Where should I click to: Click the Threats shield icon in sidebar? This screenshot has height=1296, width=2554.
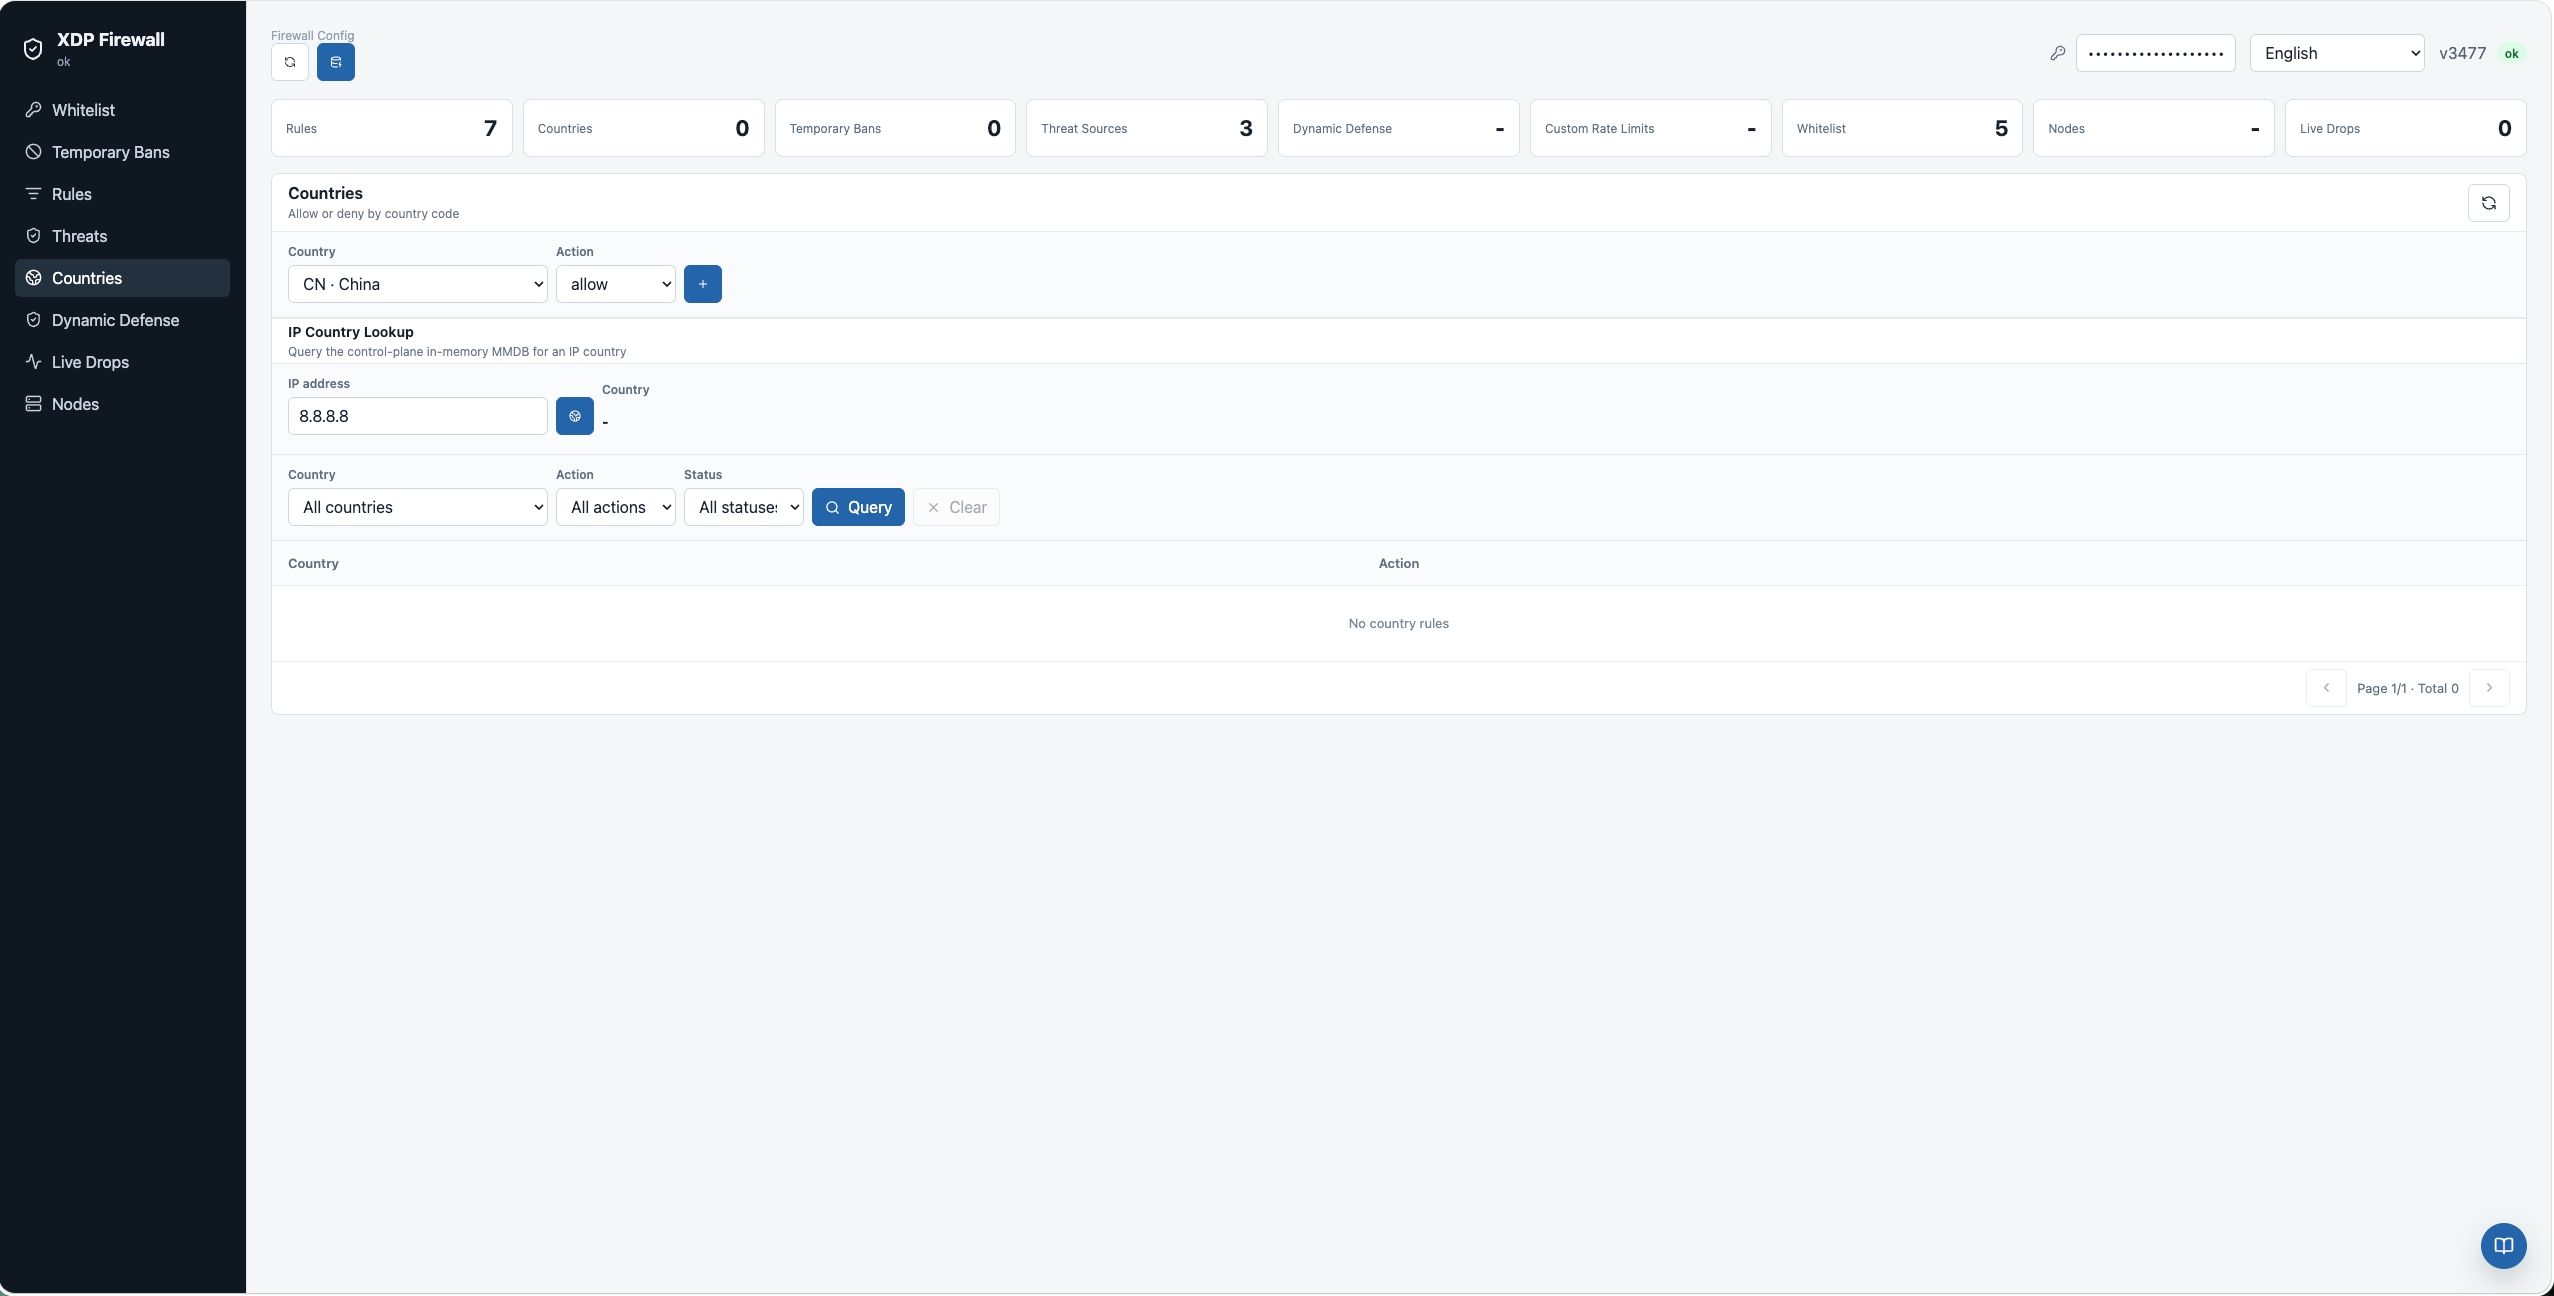(x=33, y=236)
